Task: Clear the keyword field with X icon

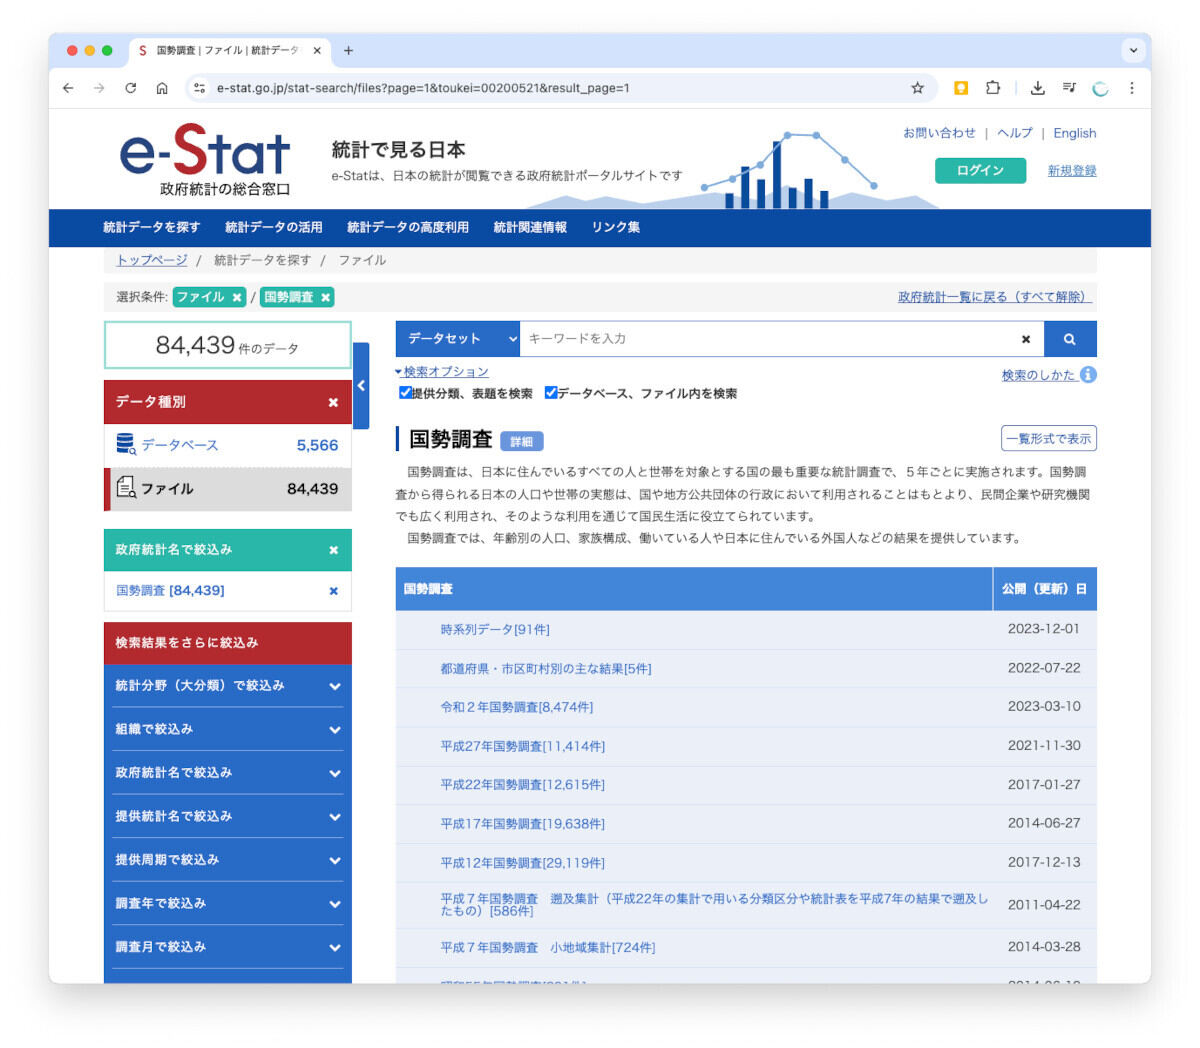Action: (x=1025, y=339)
